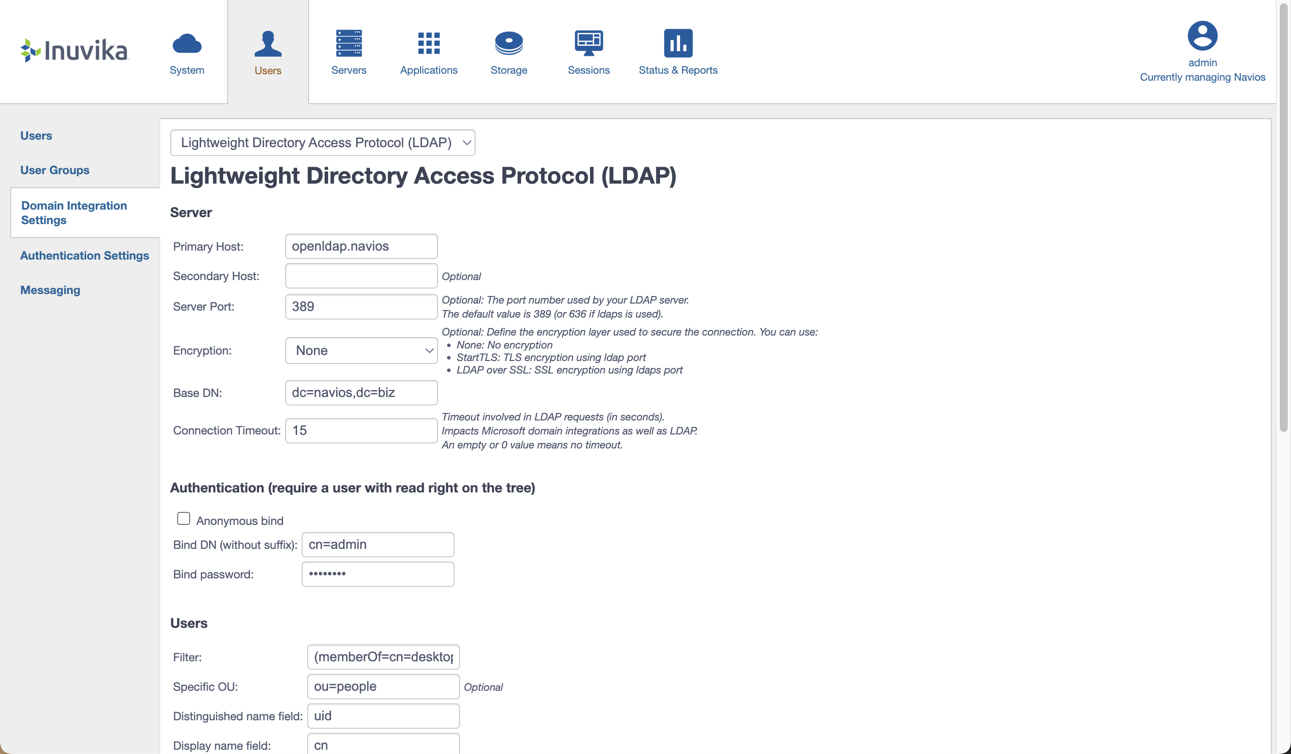Open the Servers rack icon

click(x=349, y=43)
